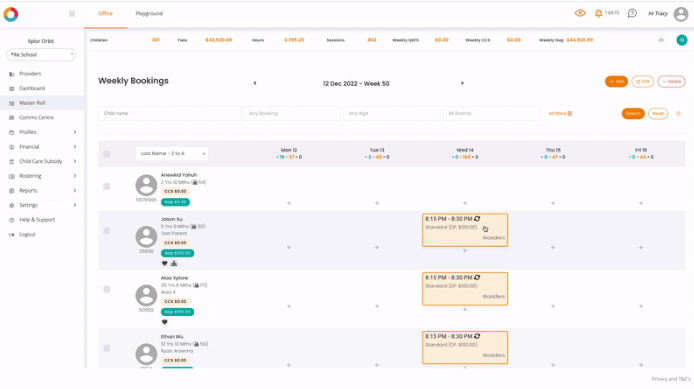Click the Edit button
The image size is (694, 389).
pos(643,81)
